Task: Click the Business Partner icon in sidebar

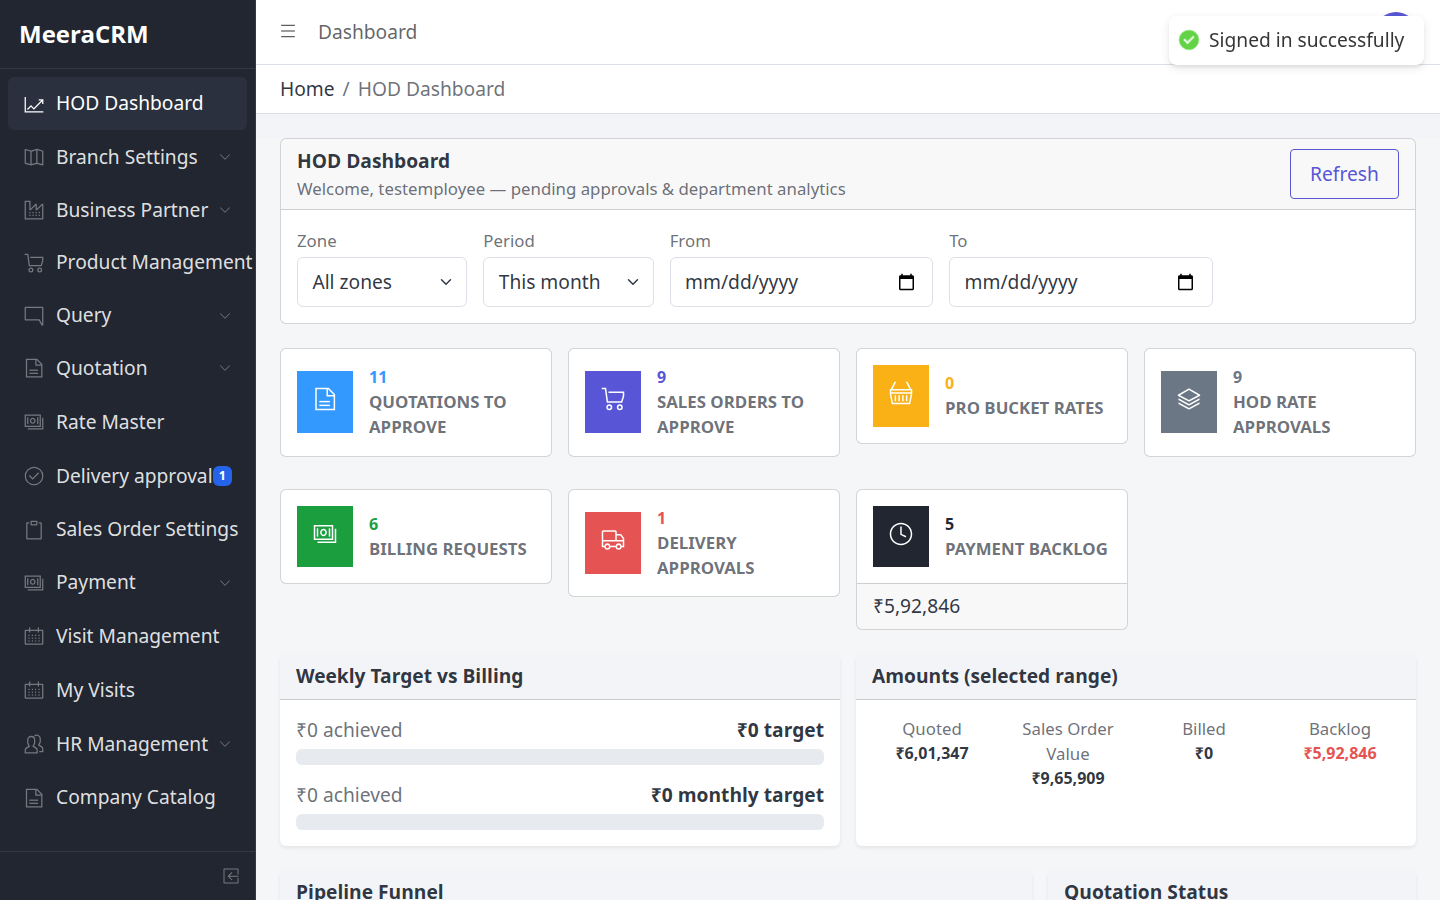Action: [x=34, y=210]
